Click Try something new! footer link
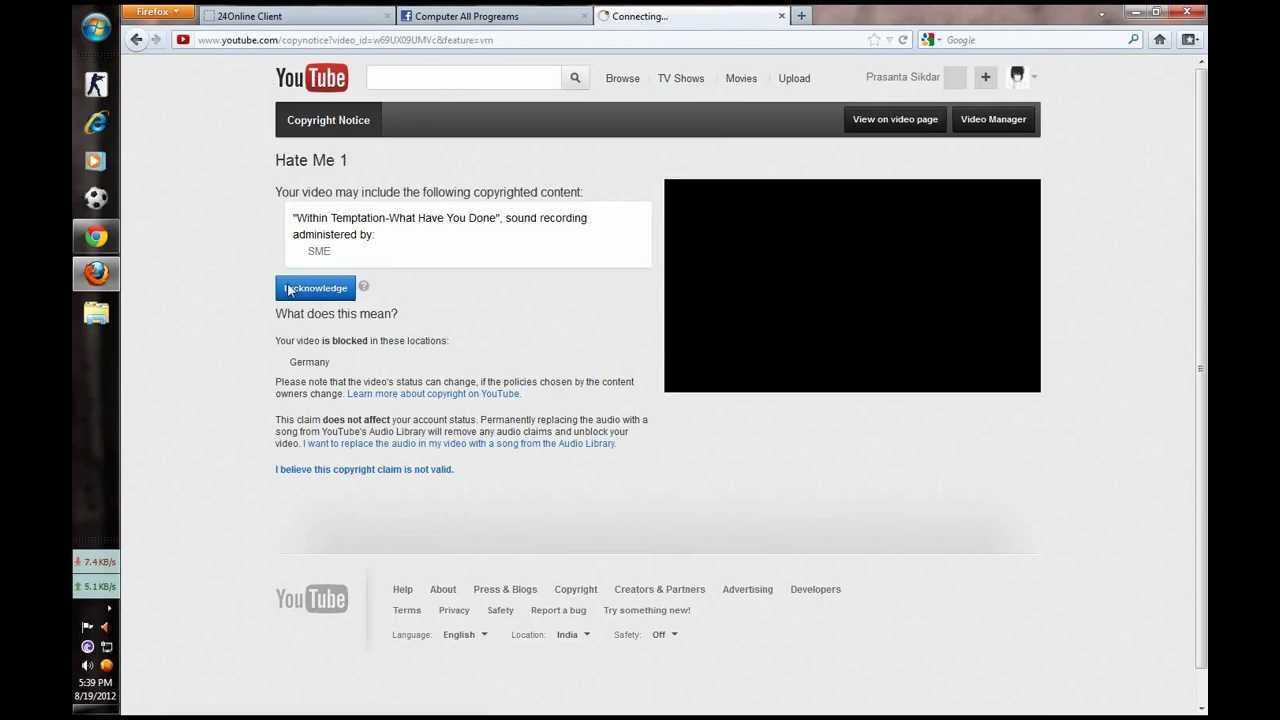This screenshot has width=1280, height=720. point(647,610)
